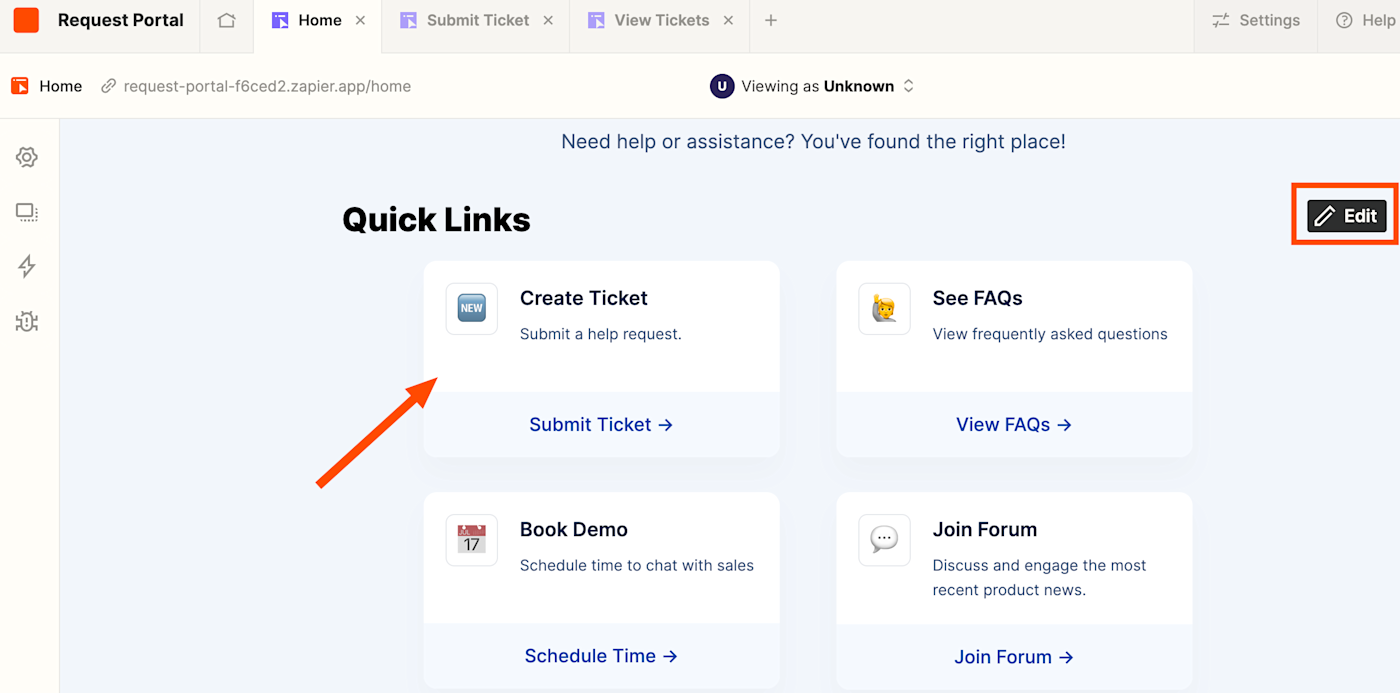Click the speech bubble icon on Join Forum
The width and height of the screenshot is (1400, 693).
tap(884, 540)
